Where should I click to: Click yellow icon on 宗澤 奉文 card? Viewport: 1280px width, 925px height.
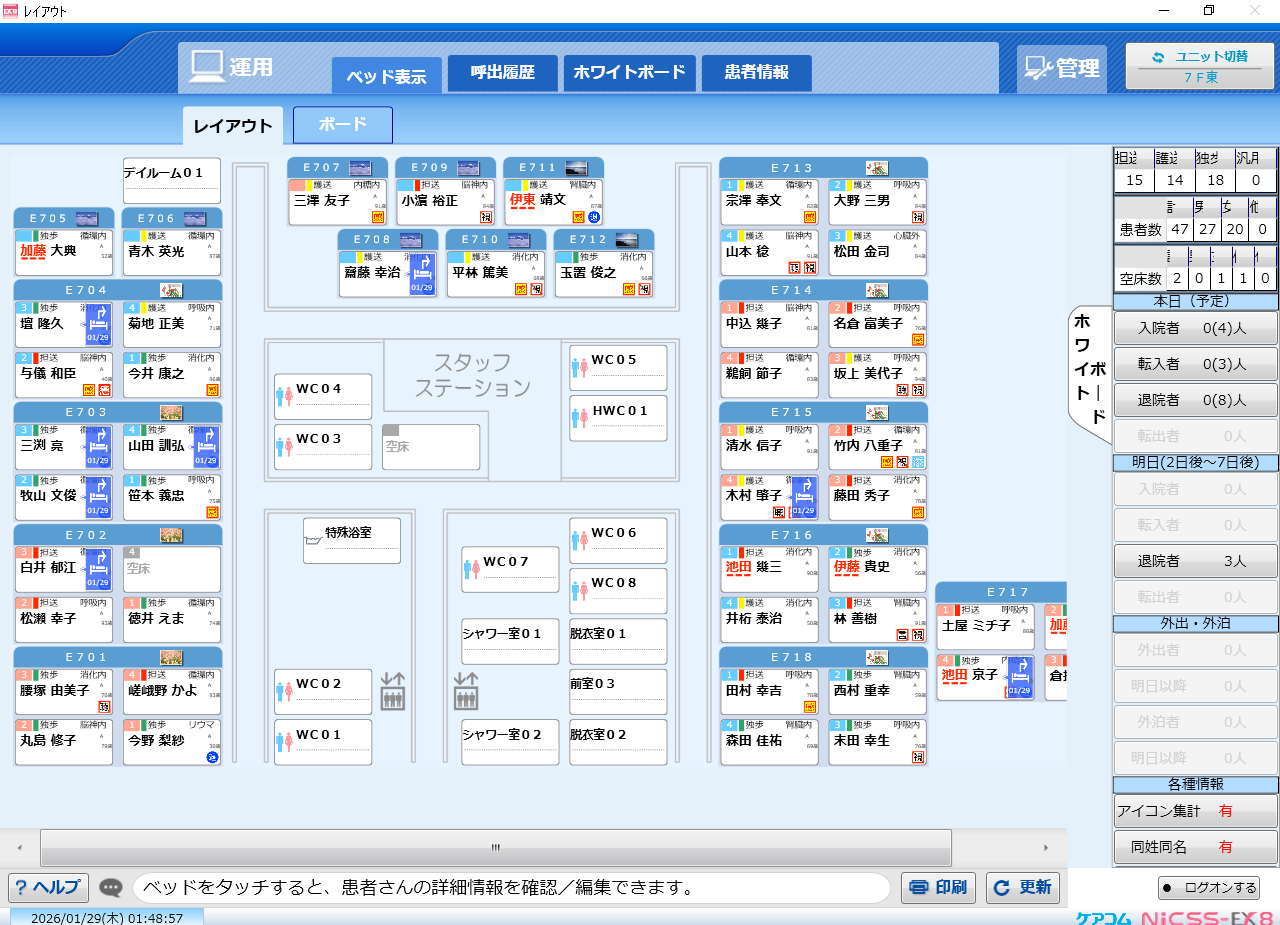[x=811, y=216]
